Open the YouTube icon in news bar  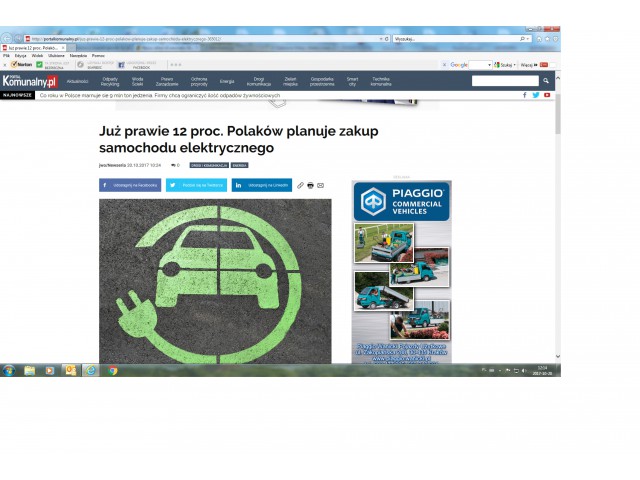[547, 95]
